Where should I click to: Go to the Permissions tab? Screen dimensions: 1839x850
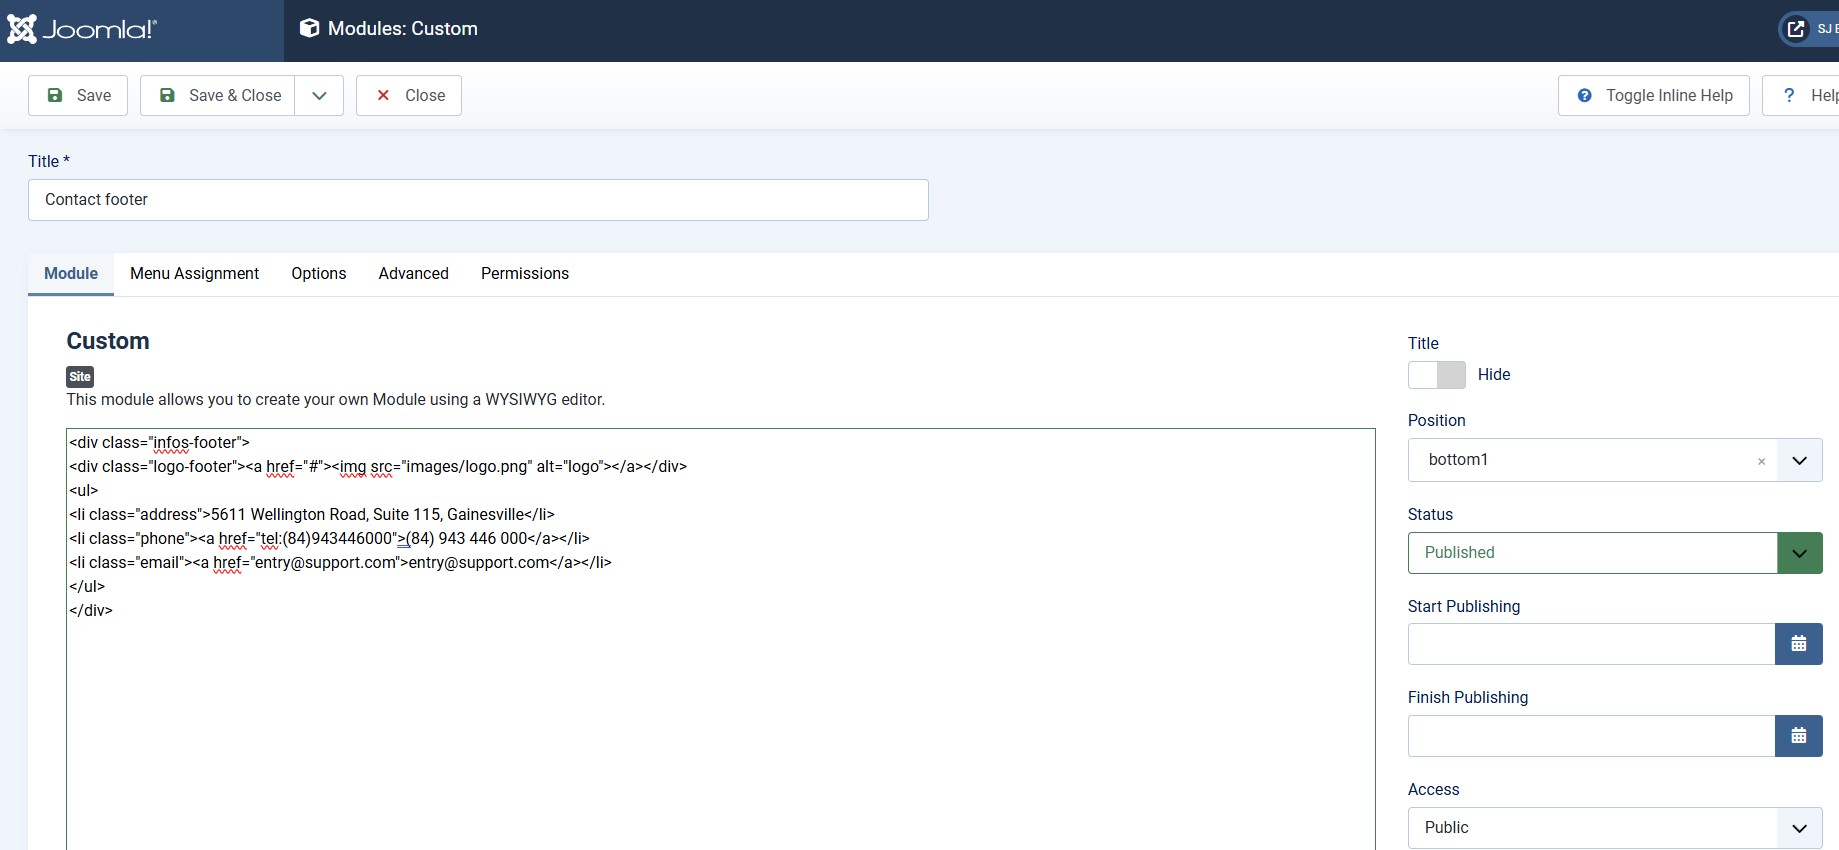524,274
